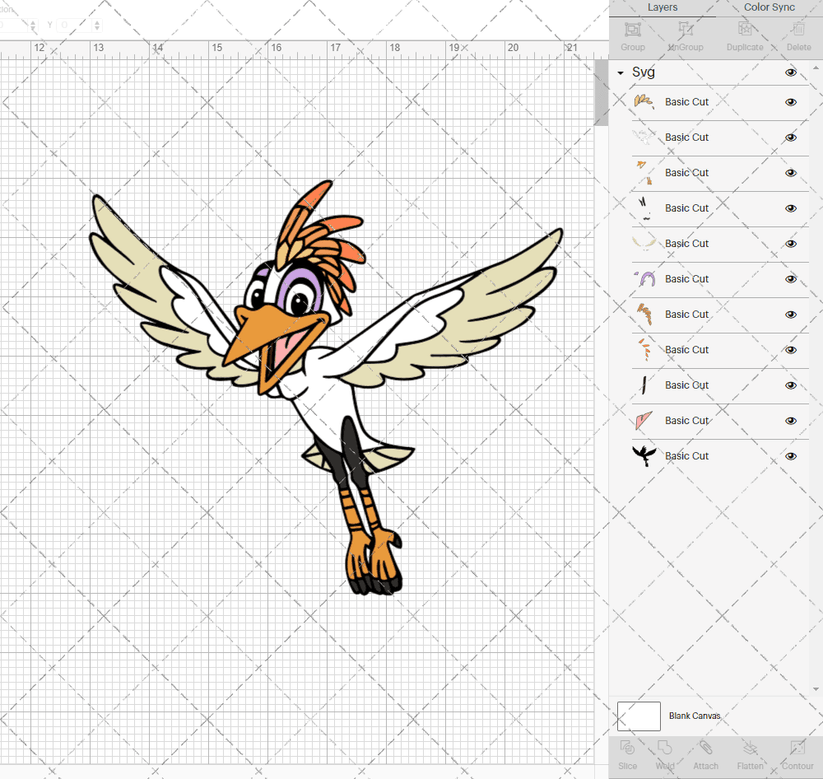Click the UnGroup icon
The image size is (823, 779).
[685, 38]
